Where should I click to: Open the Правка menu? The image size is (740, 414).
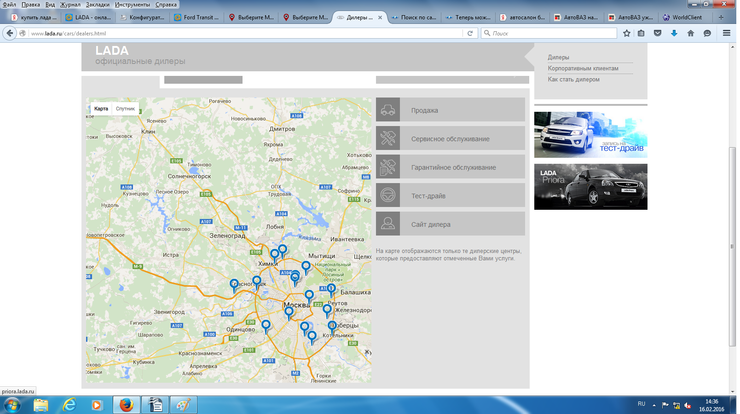(31, 4)
